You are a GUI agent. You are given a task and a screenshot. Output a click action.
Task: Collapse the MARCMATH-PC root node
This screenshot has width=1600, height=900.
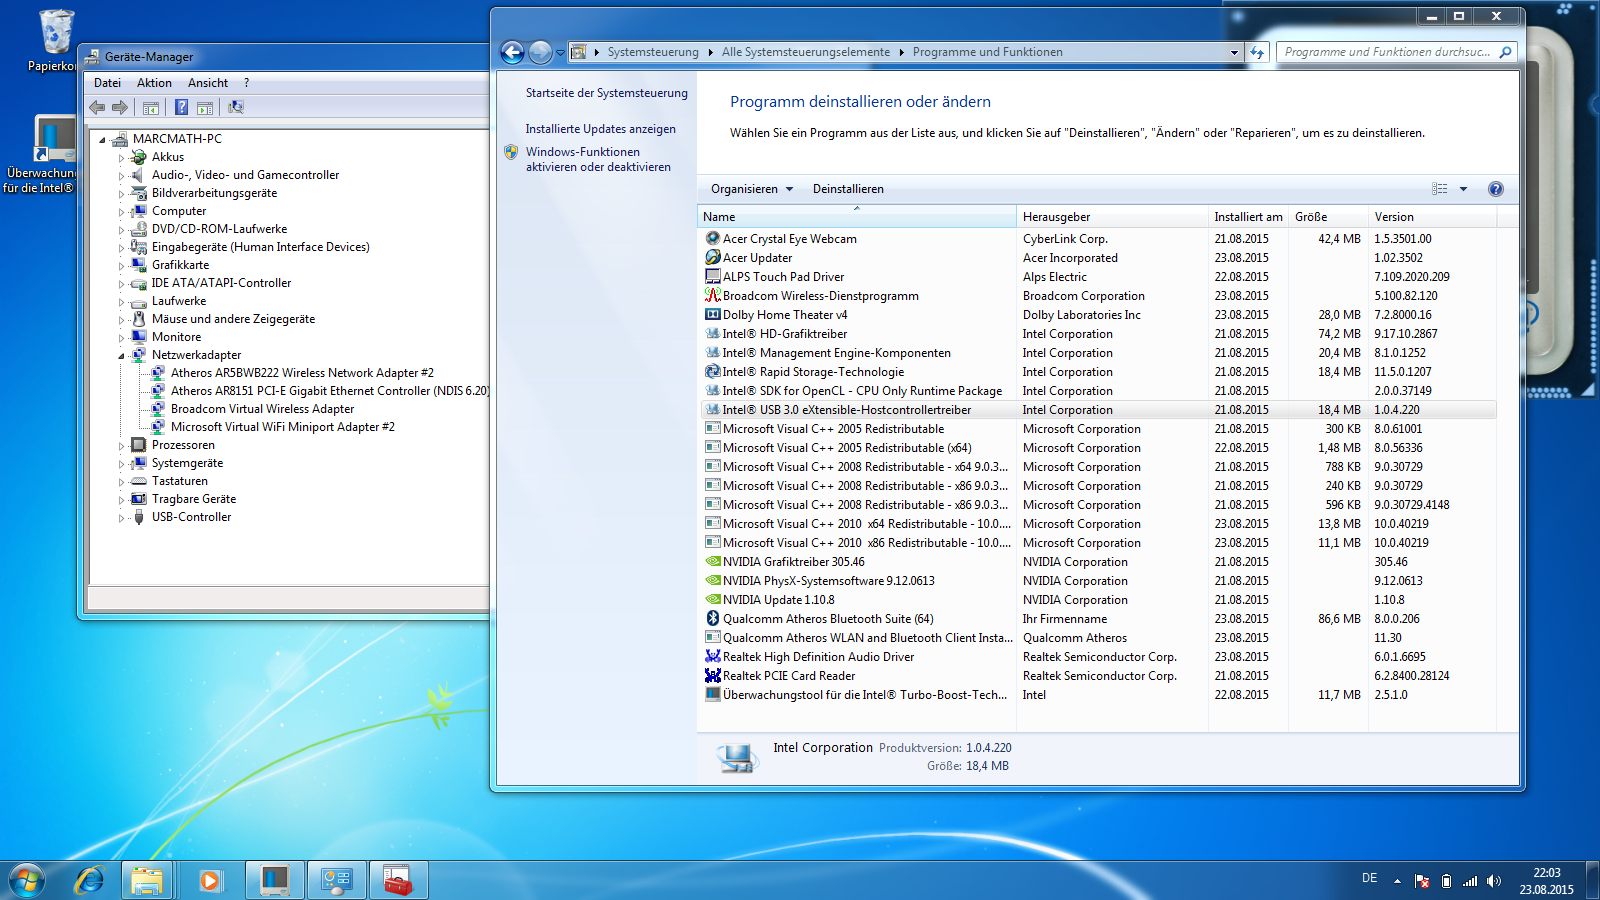click(x=103, y=140)
